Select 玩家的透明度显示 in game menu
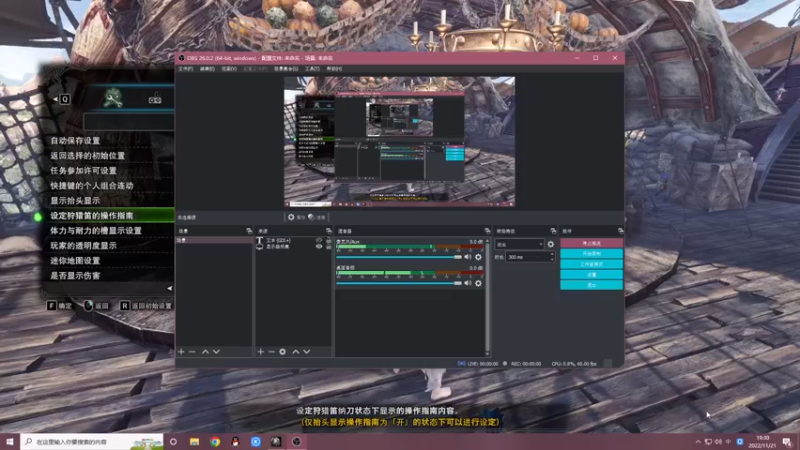The width and height of the screenshot is (800, 450). pyautogui.click(x=83, y=245)
